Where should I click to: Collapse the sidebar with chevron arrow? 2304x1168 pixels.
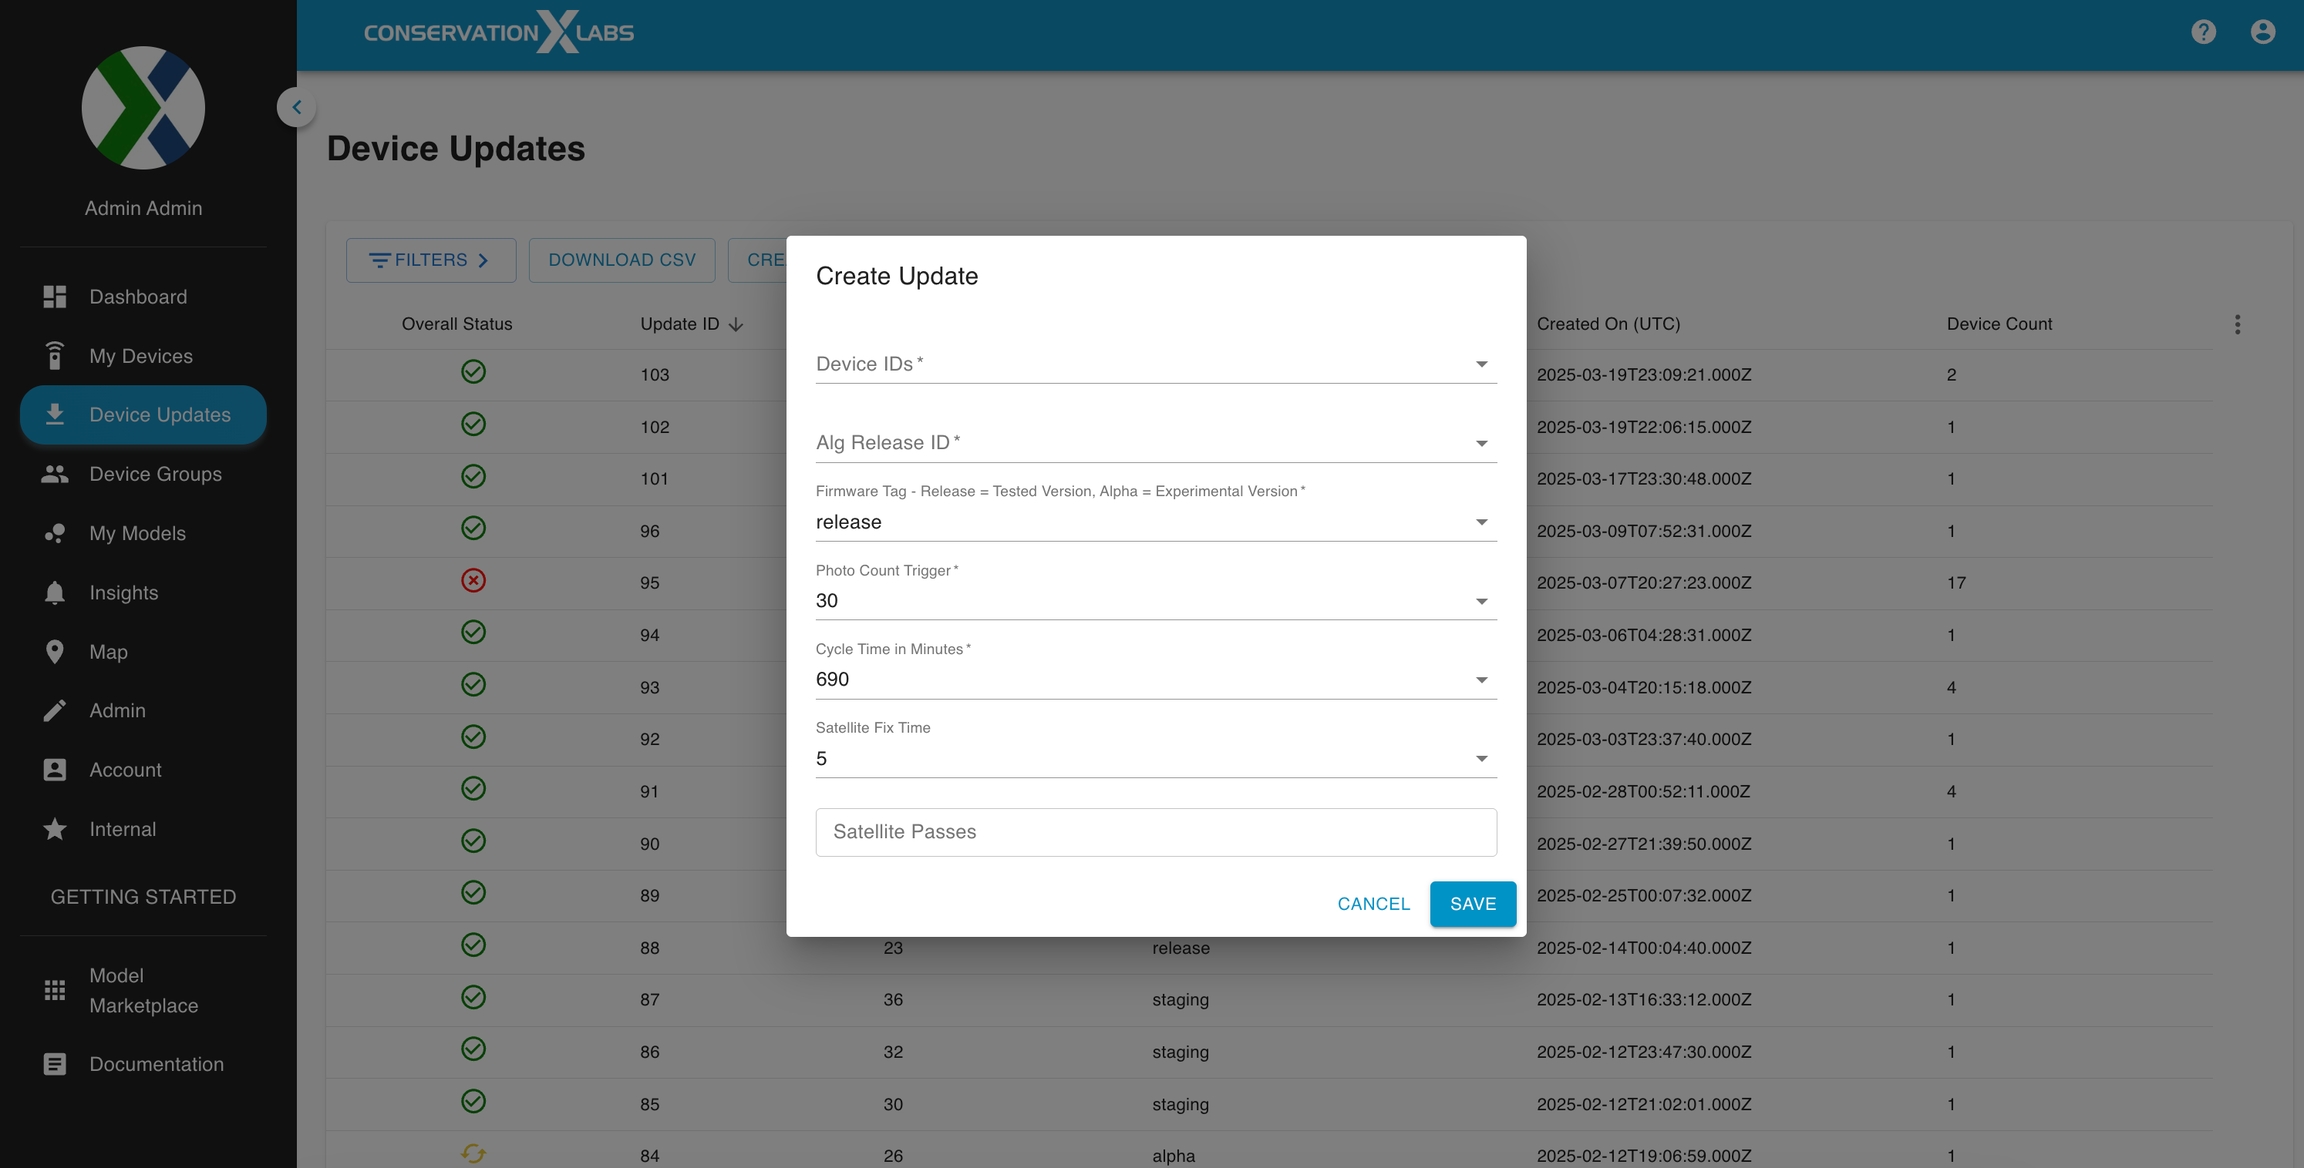pyautogui.click(x=296, y=107)
